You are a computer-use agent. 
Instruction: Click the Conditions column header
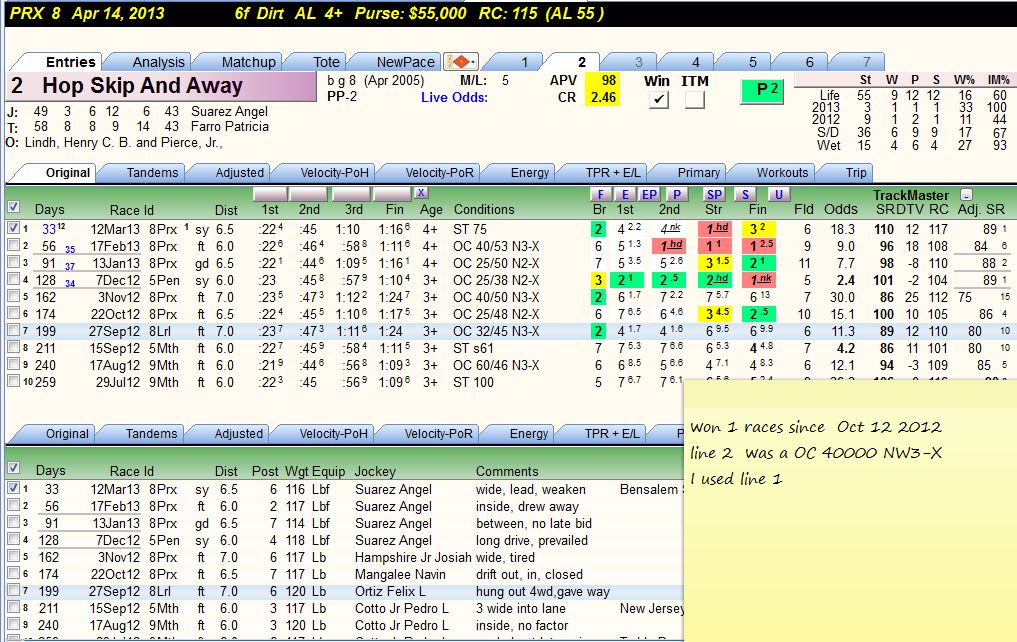click(484, 209)
